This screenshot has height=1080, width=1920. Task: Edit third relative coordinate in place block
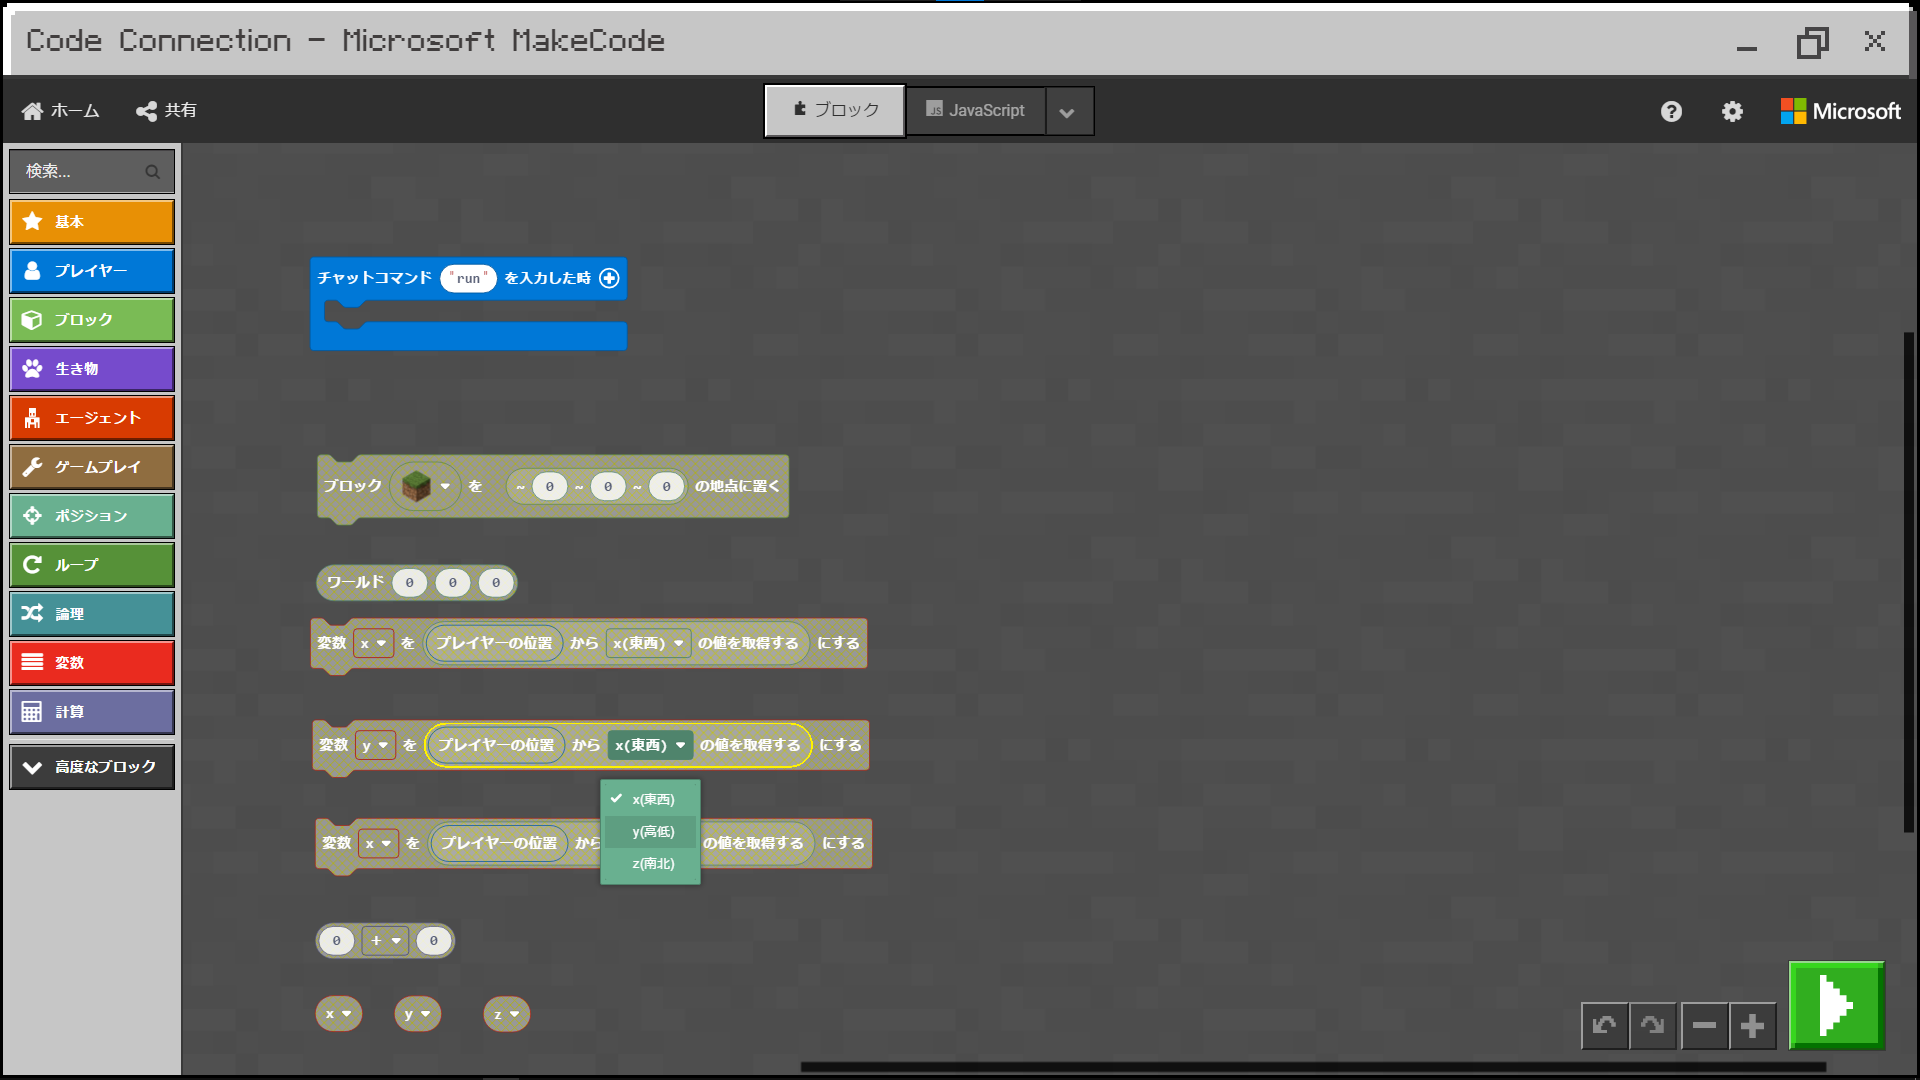coord(666,487)
